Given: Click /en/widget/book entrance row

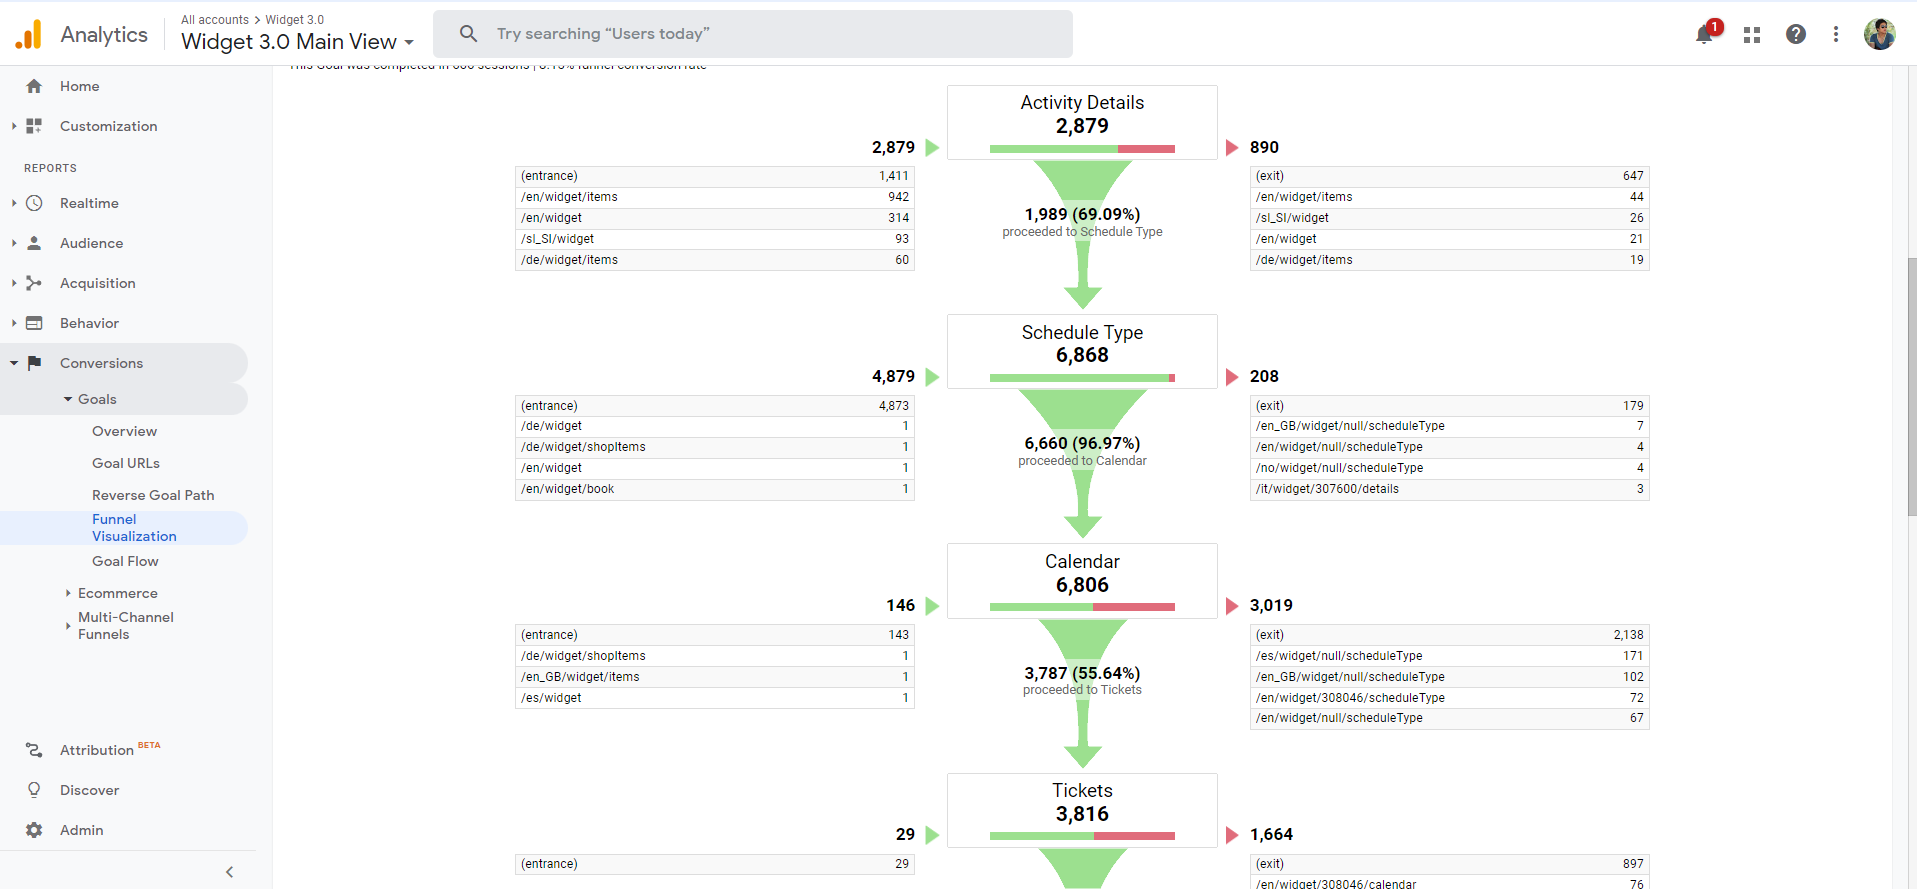Looking at the screenshot, I should tap(714, 489).
